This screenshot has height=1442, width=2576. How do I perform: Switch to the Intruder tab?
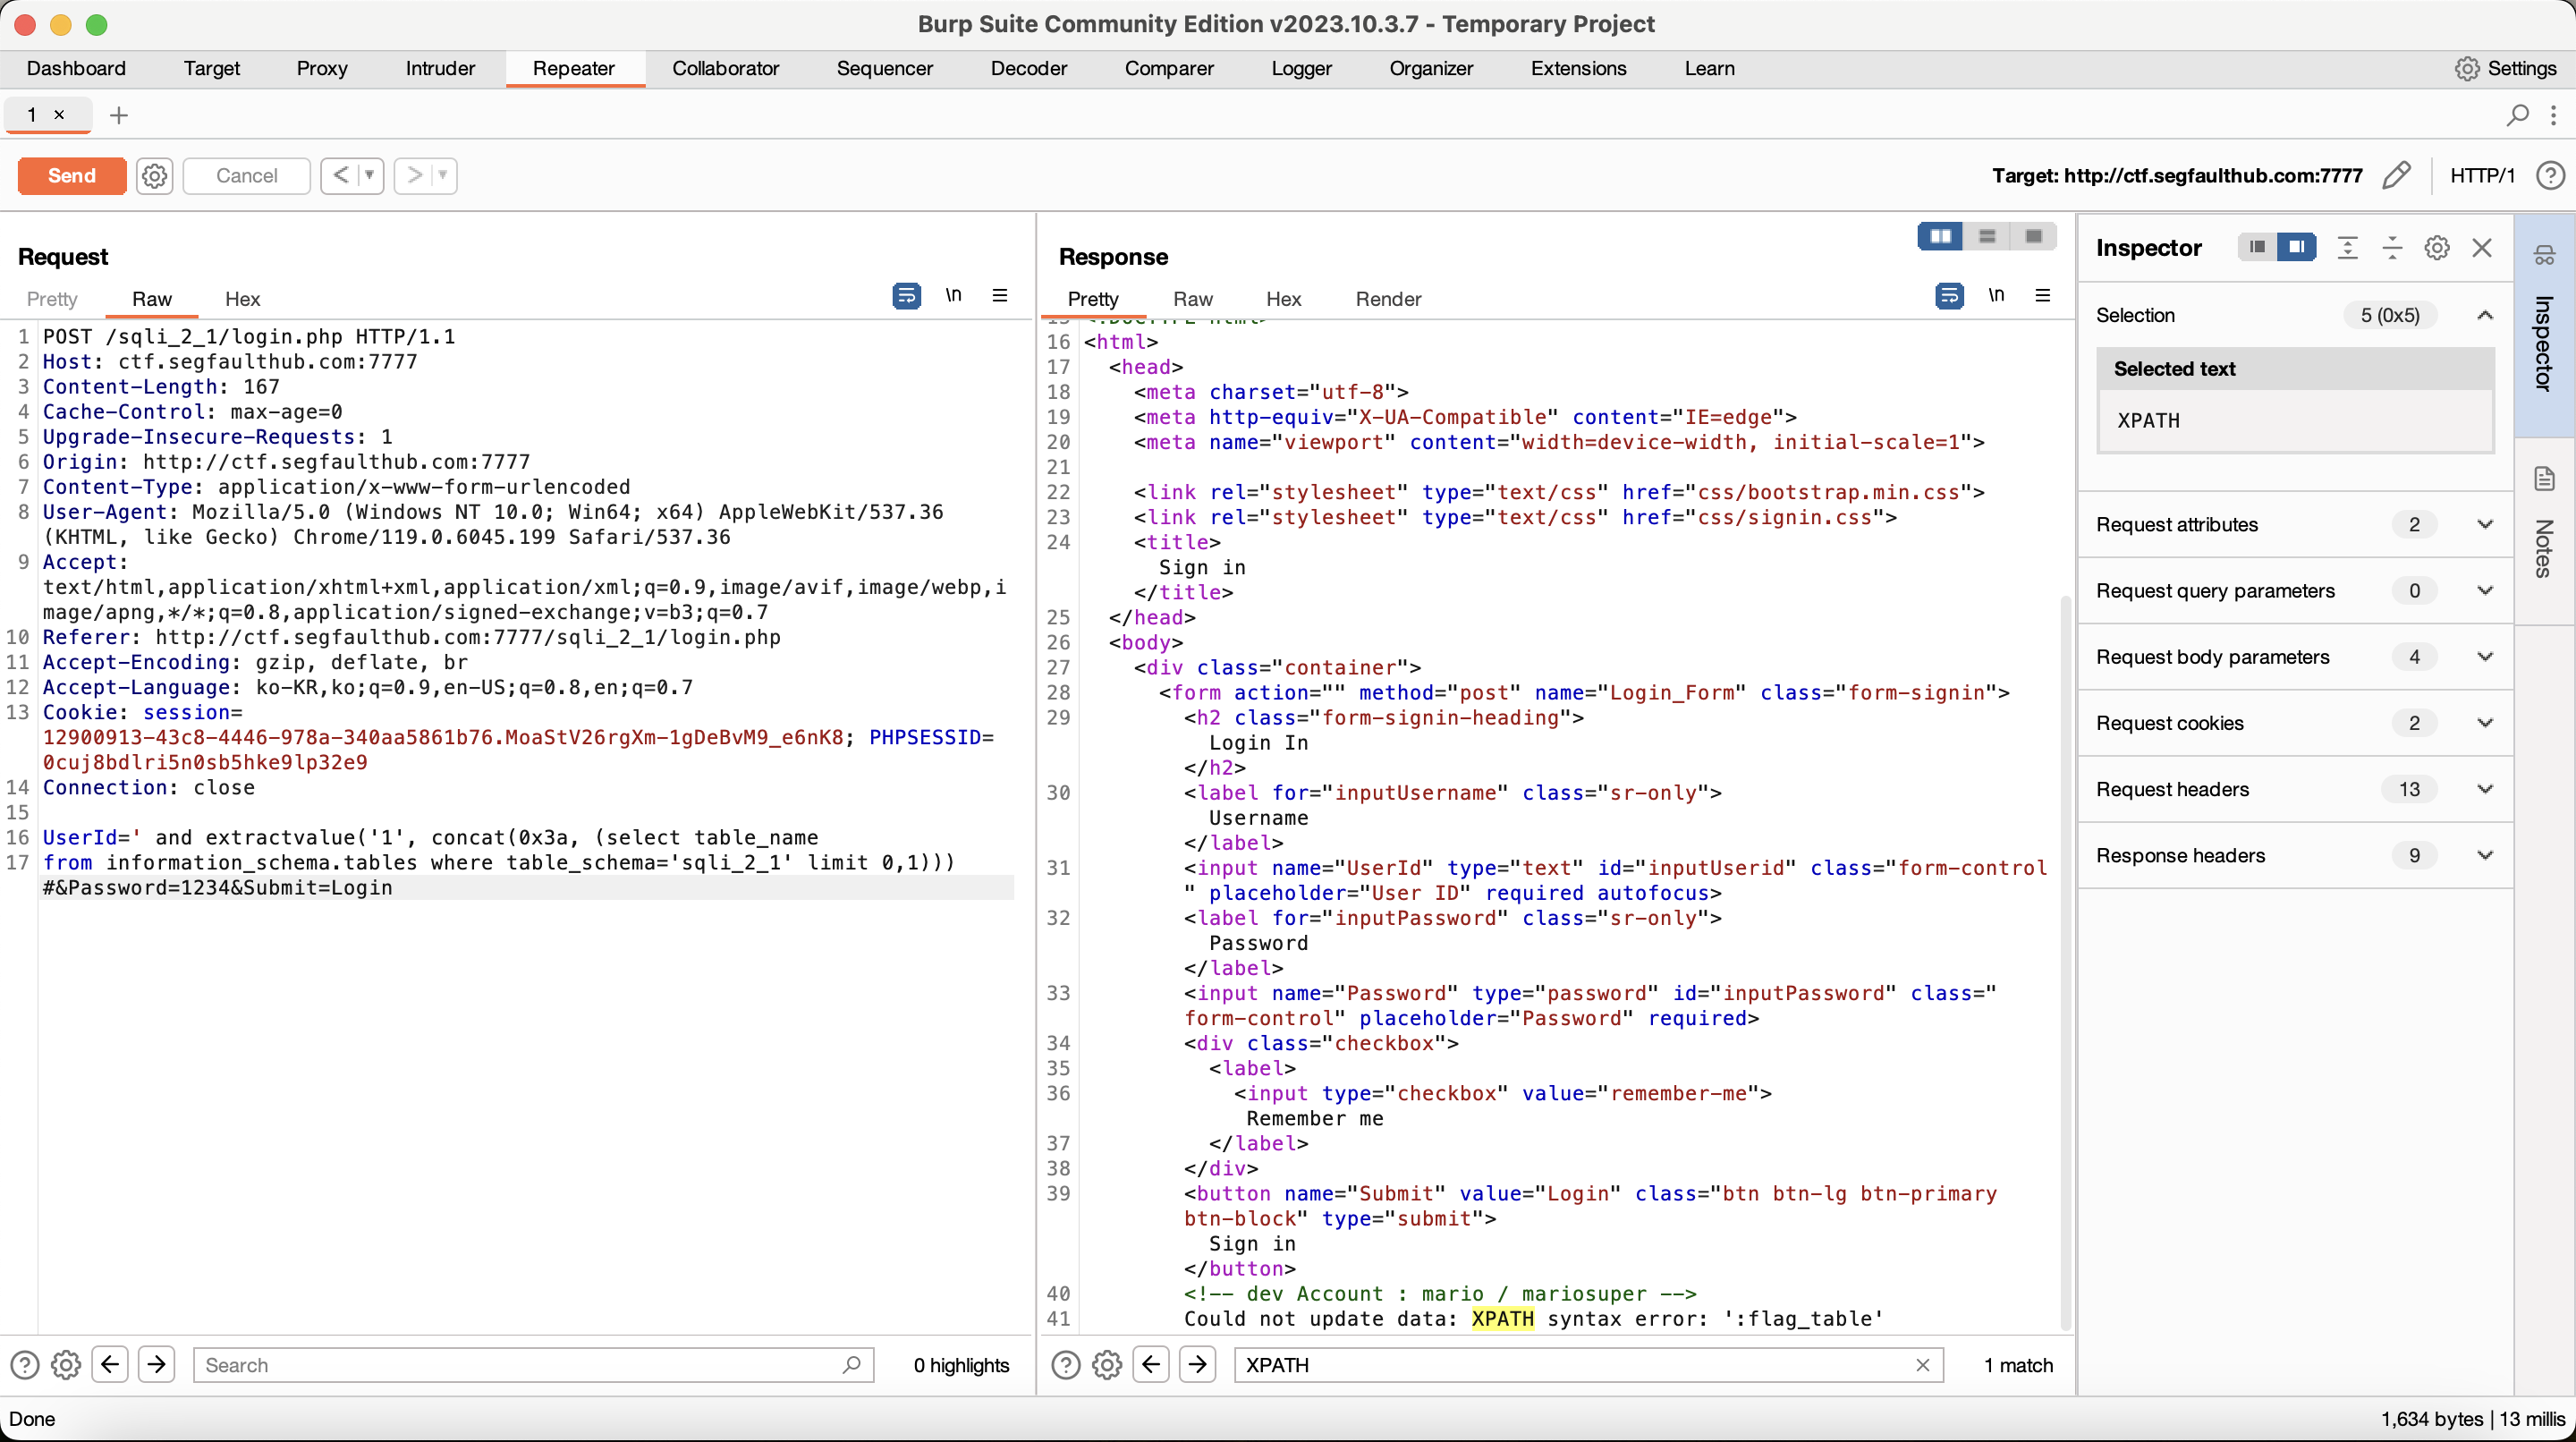coord(440,68)
